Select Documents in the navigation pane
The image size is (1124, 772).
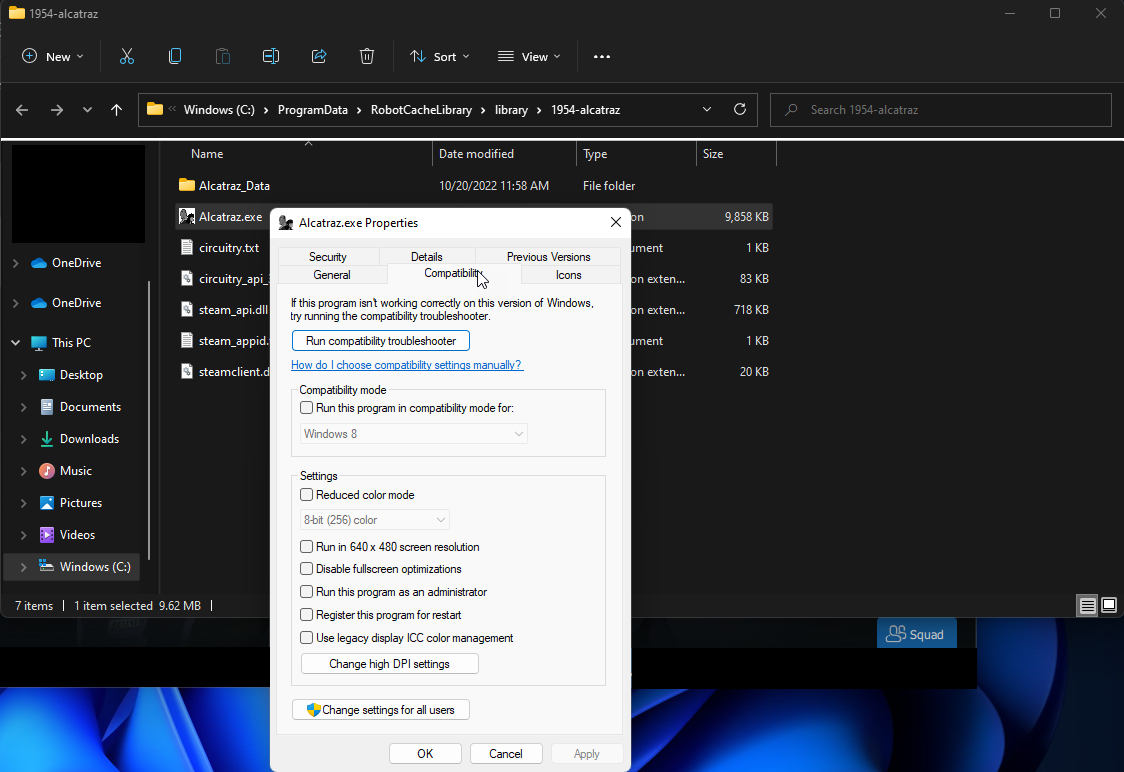coord(90,406)
